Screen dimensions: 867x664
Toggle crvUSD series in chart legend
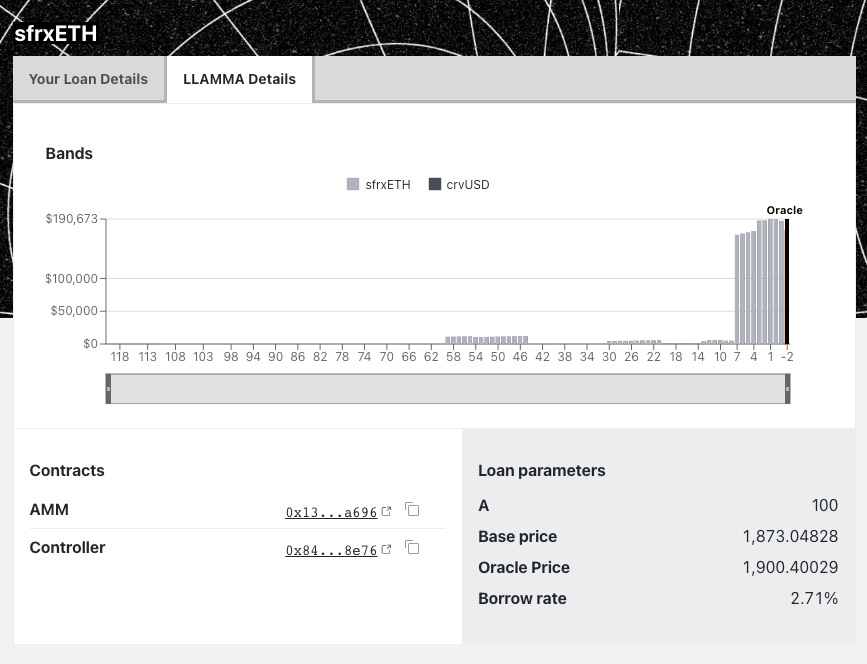459,185
